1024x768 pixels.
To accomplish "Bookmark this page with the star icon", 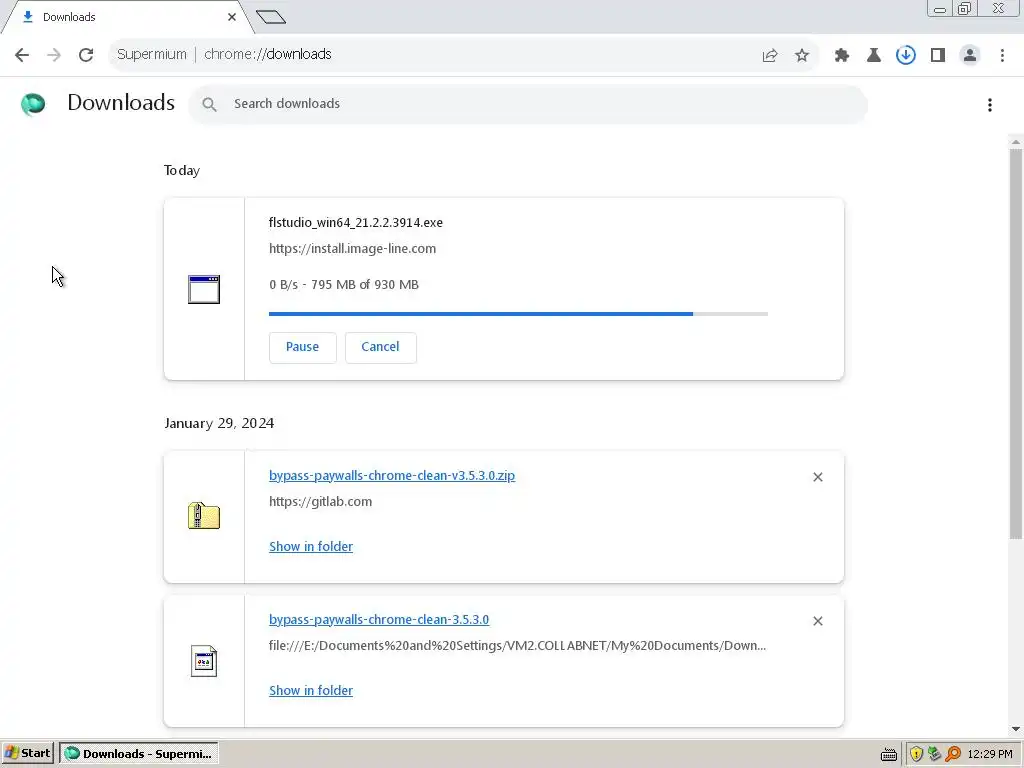I will tap(802, 56).
